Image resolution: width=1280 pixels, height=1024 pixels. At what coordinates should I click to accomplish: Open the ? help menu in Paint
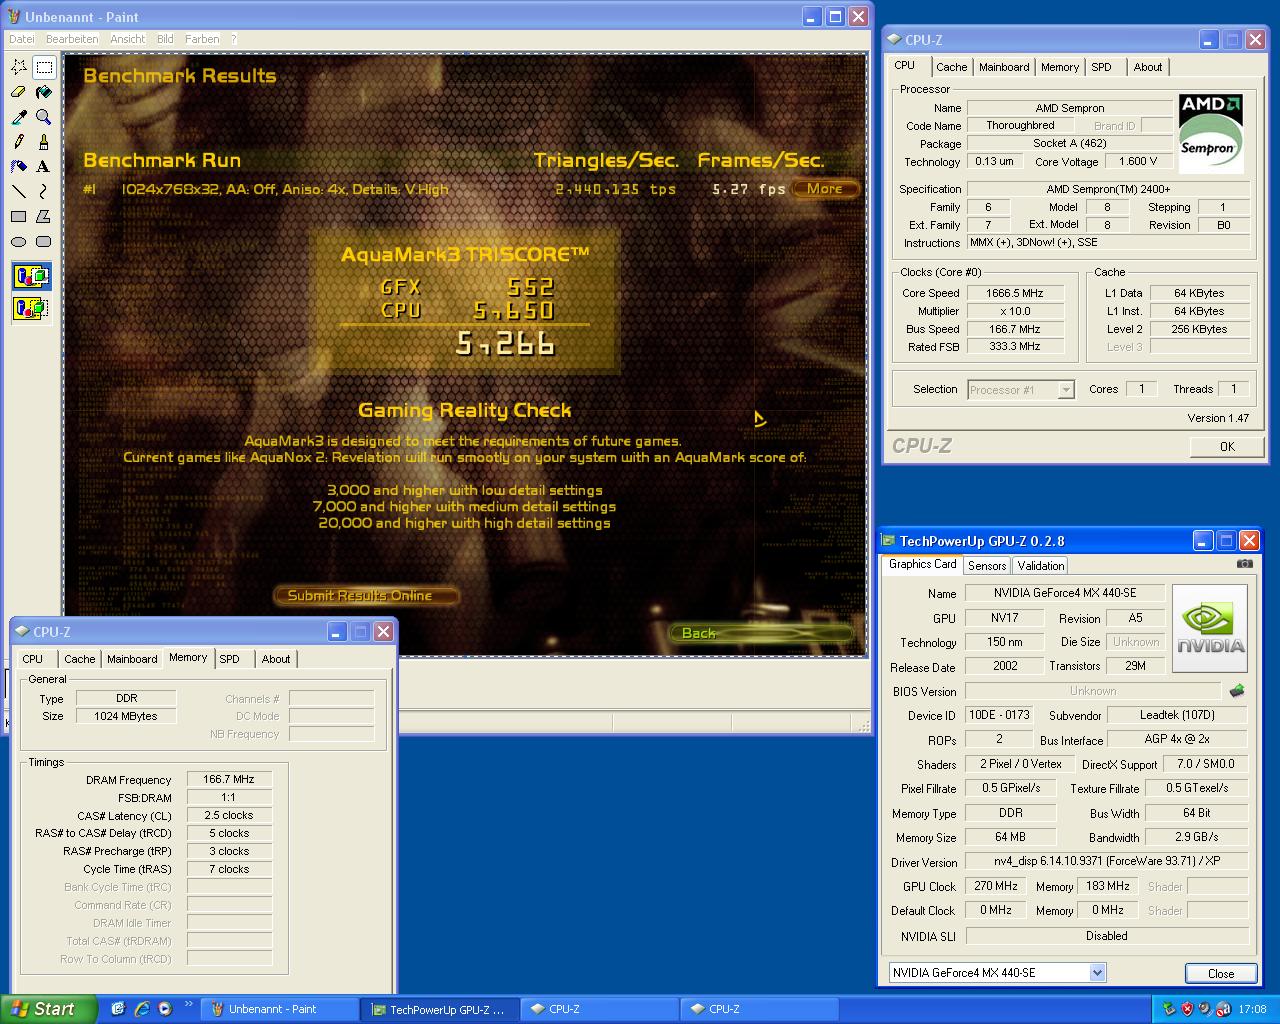(234, 39)
